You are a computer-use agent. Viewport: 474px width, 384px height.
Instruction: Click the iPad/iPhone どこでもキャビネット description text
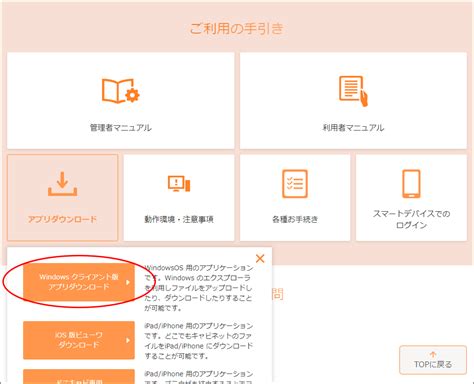pyautogui.click(x=199, y=341)
